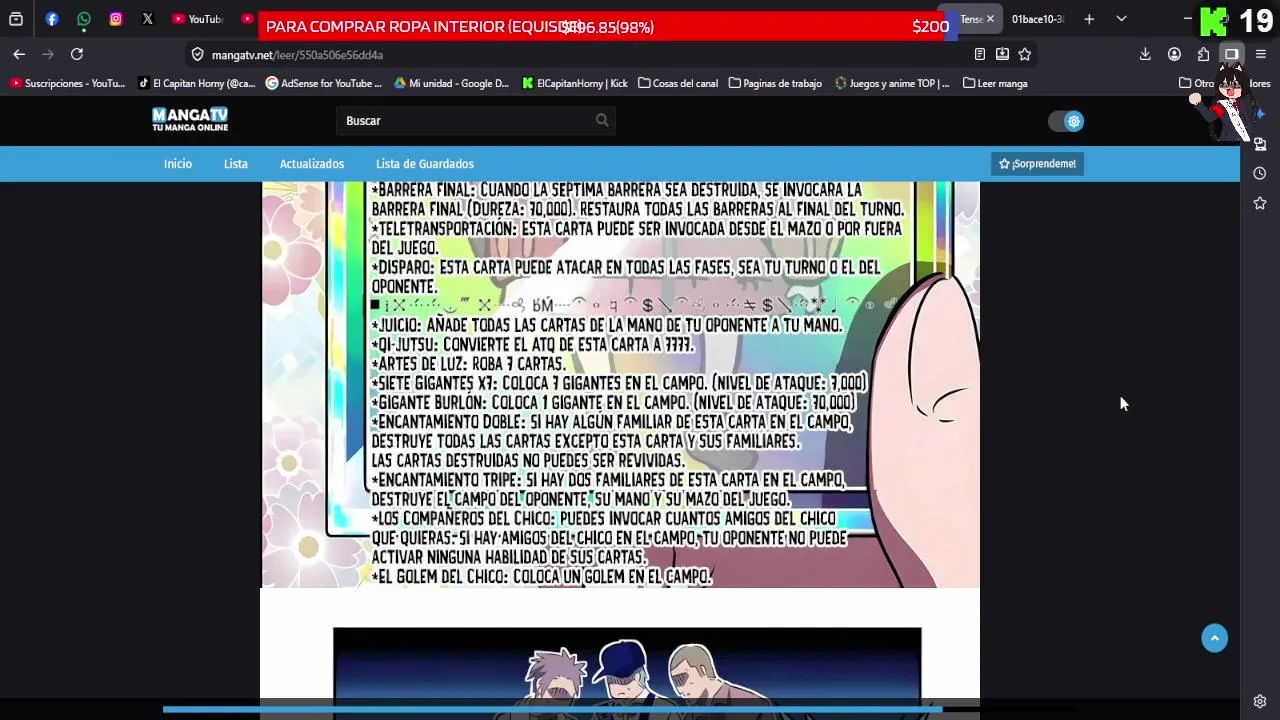Open AdSense for YouTube bookmark
The height and width of the screenshot is (720, 1280).
pyautogui.click(x=324, y=84)
